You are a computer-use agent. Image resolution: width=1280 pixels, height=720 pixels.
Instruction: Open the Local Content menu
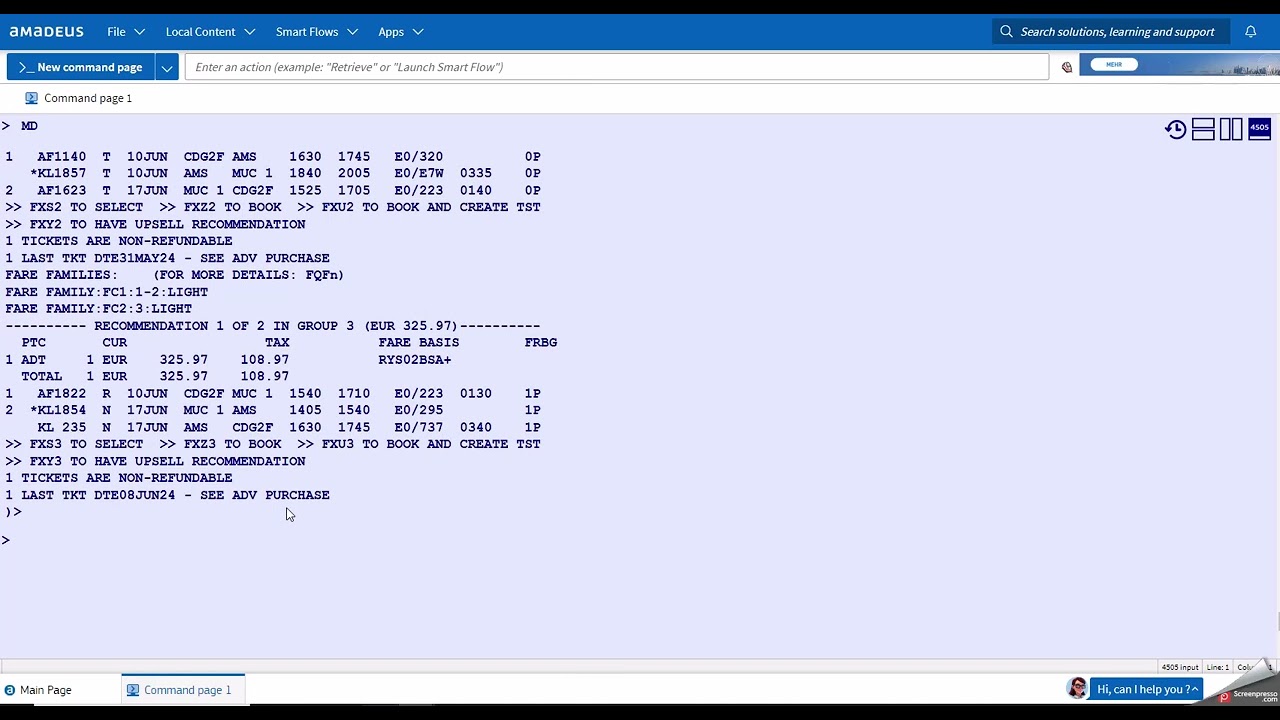tap(210, 32)
